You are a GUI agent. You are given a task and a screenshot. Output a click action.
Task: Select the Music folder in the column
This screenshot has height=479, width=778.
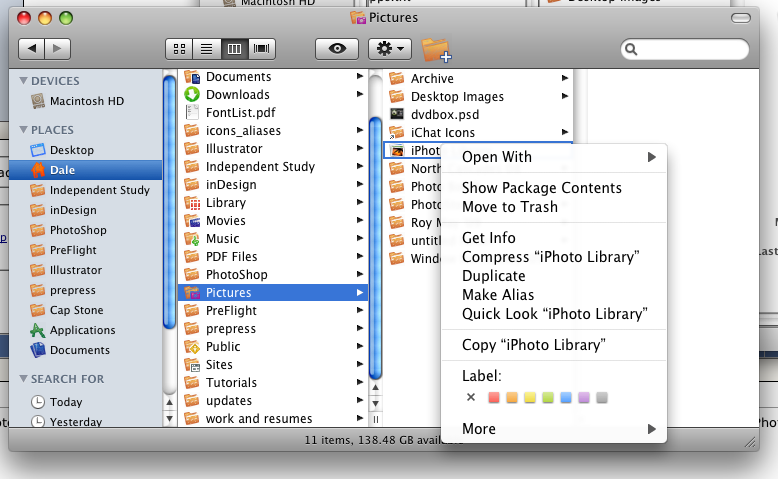click(273, 239)
